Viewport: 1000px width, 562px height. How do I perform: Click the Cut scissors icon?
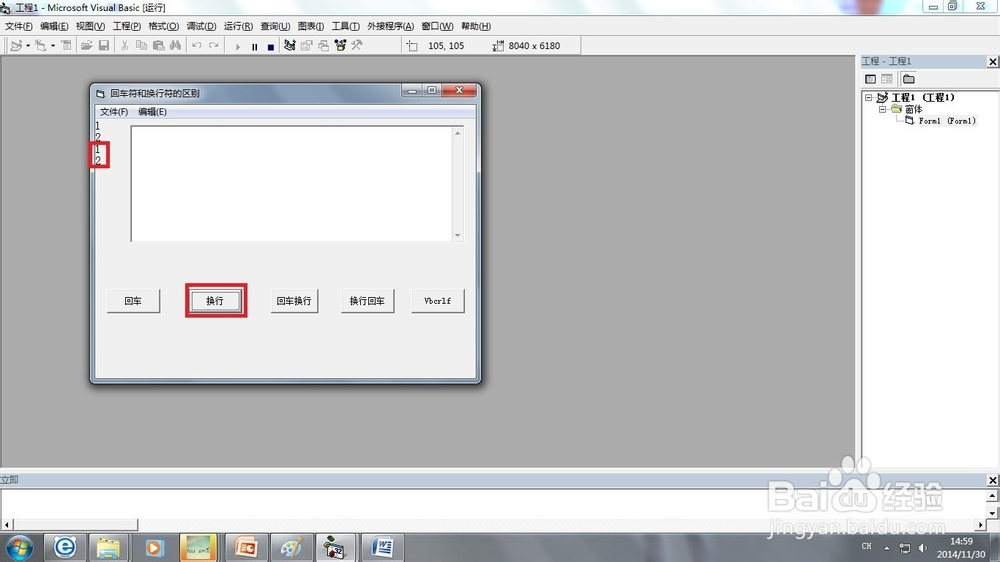pyautogui.click(x=124, y=45)
